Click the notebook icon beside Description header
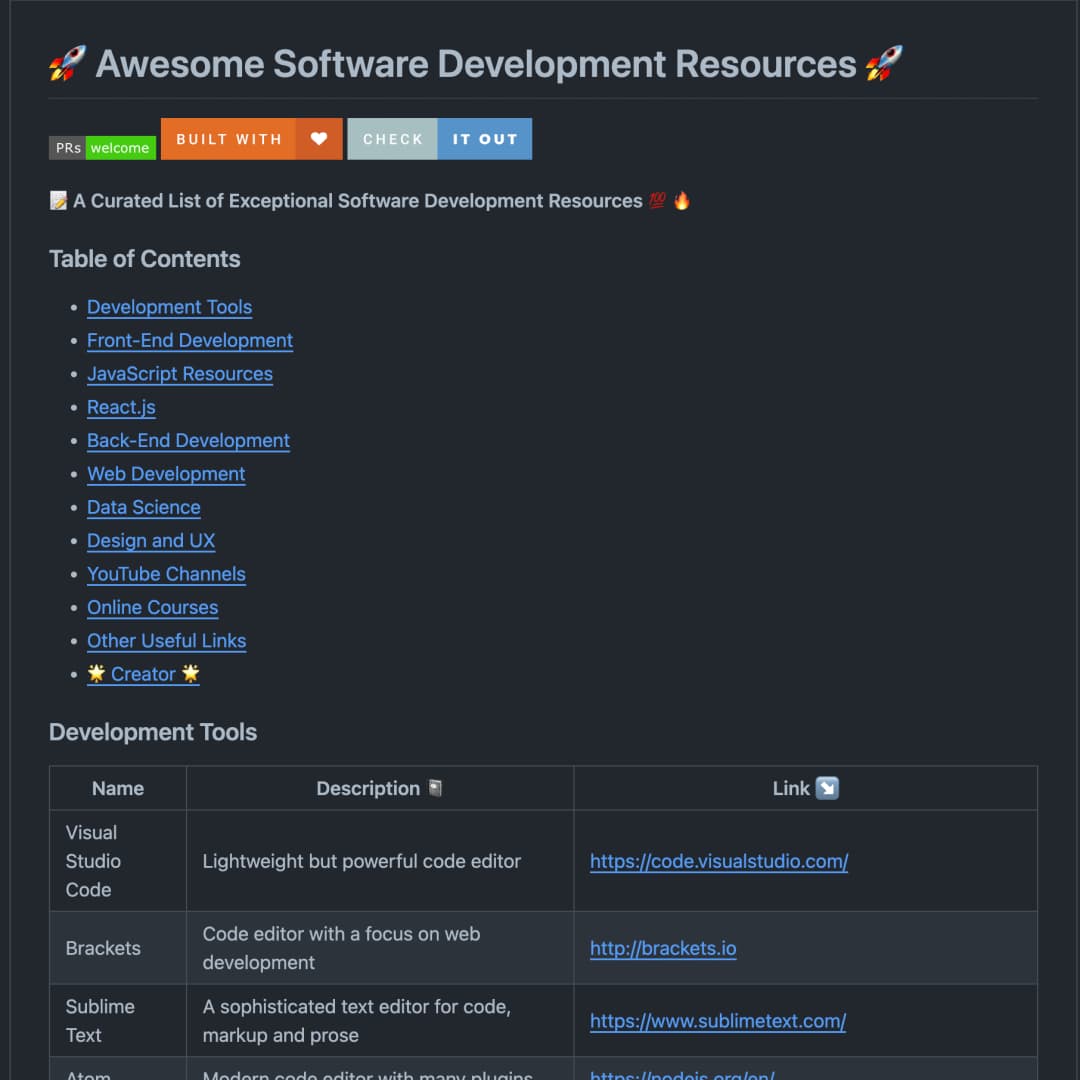1080x1080 pixels. (435, 788)
